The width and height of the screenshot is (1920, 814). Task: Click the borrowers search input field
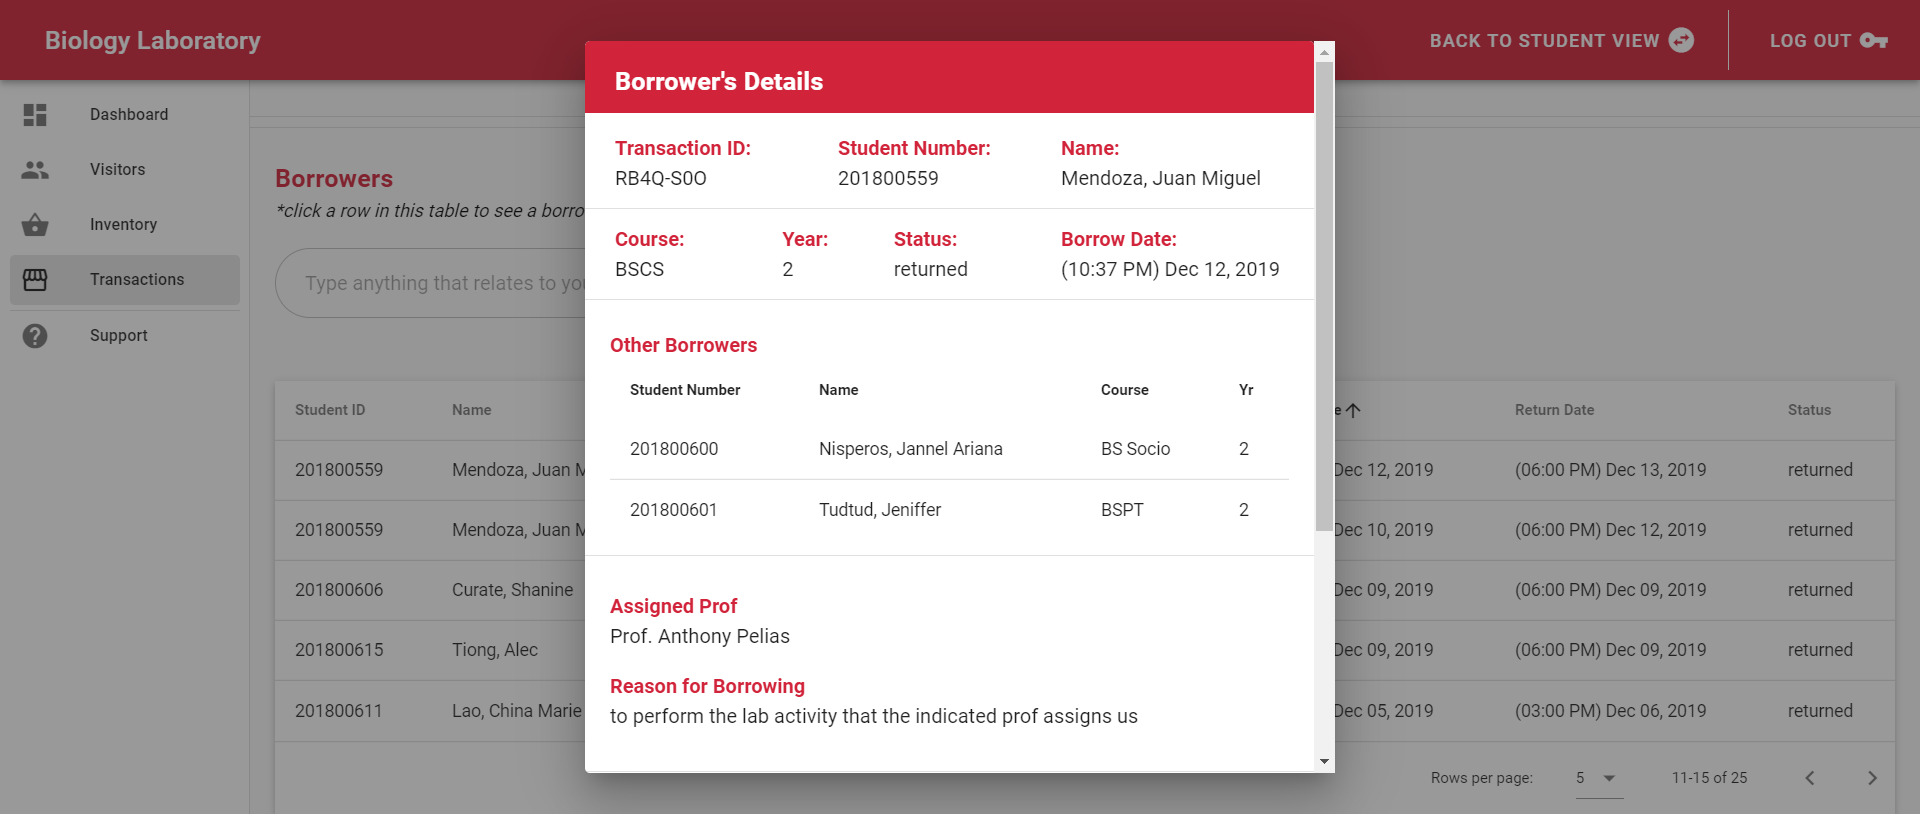(x=440, y=283)
